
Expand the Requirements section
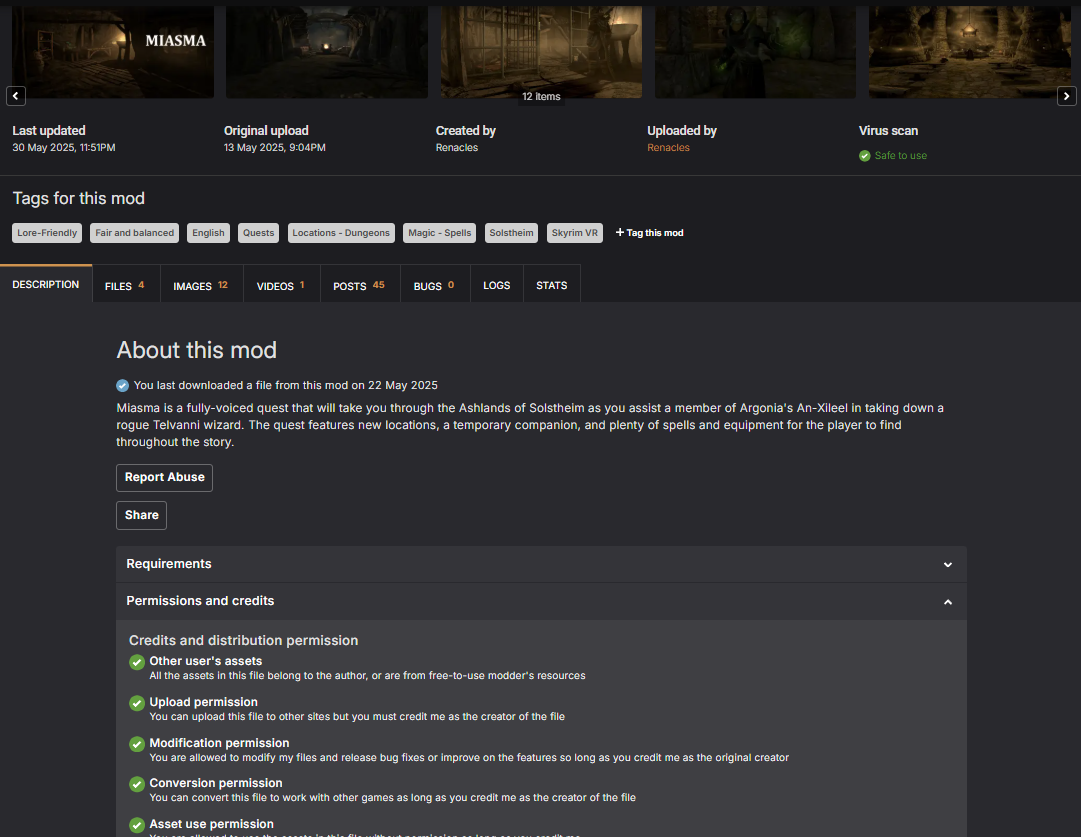(x=541, y=564)
